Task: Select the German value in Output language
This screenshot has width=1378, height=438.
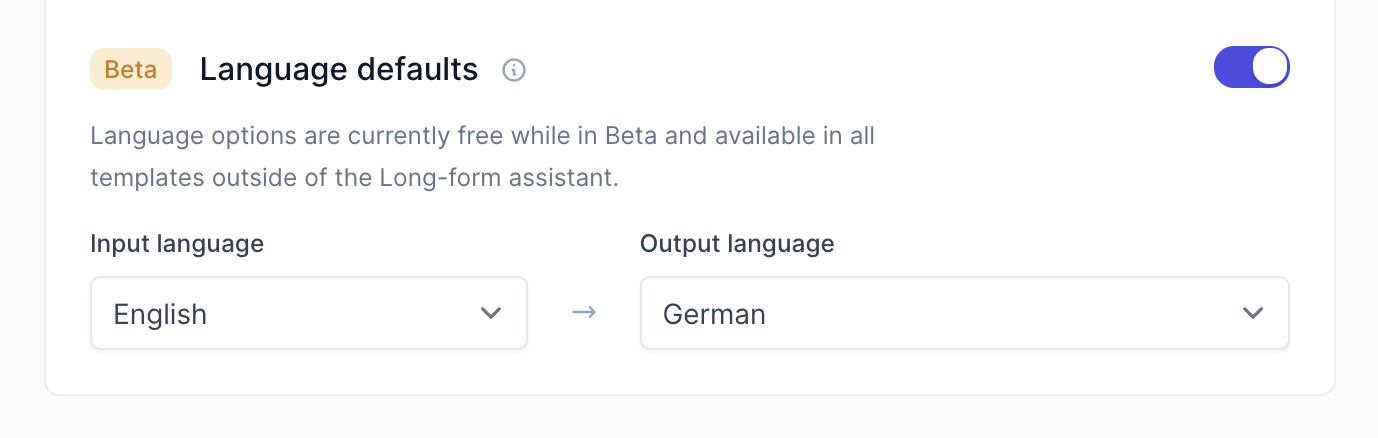Action: 714,314
